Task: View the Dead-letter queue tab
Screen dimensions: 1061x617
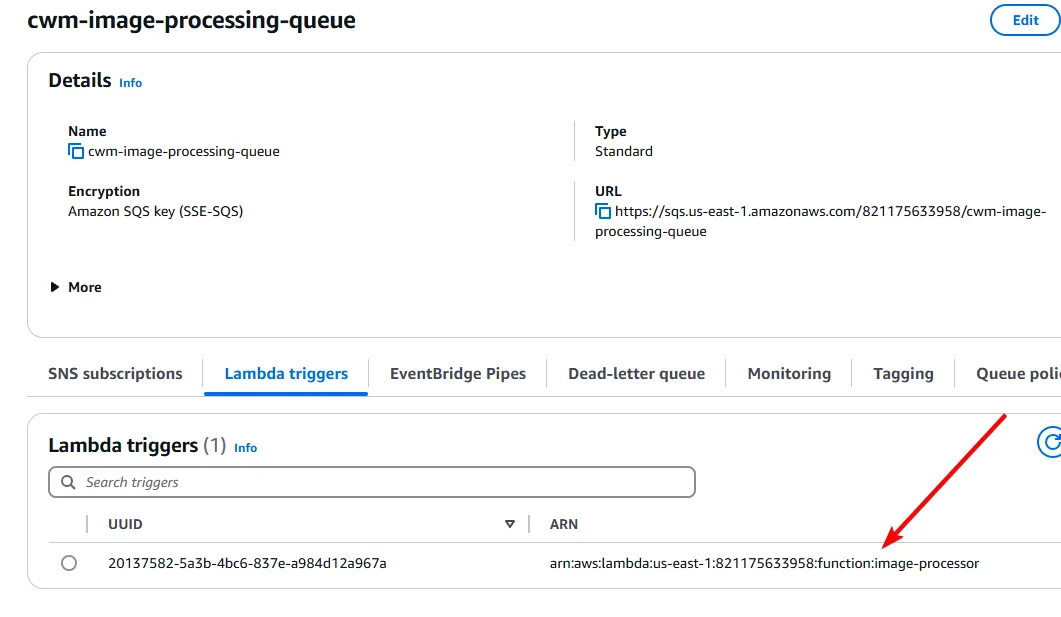Action: [x=636, y=373]
